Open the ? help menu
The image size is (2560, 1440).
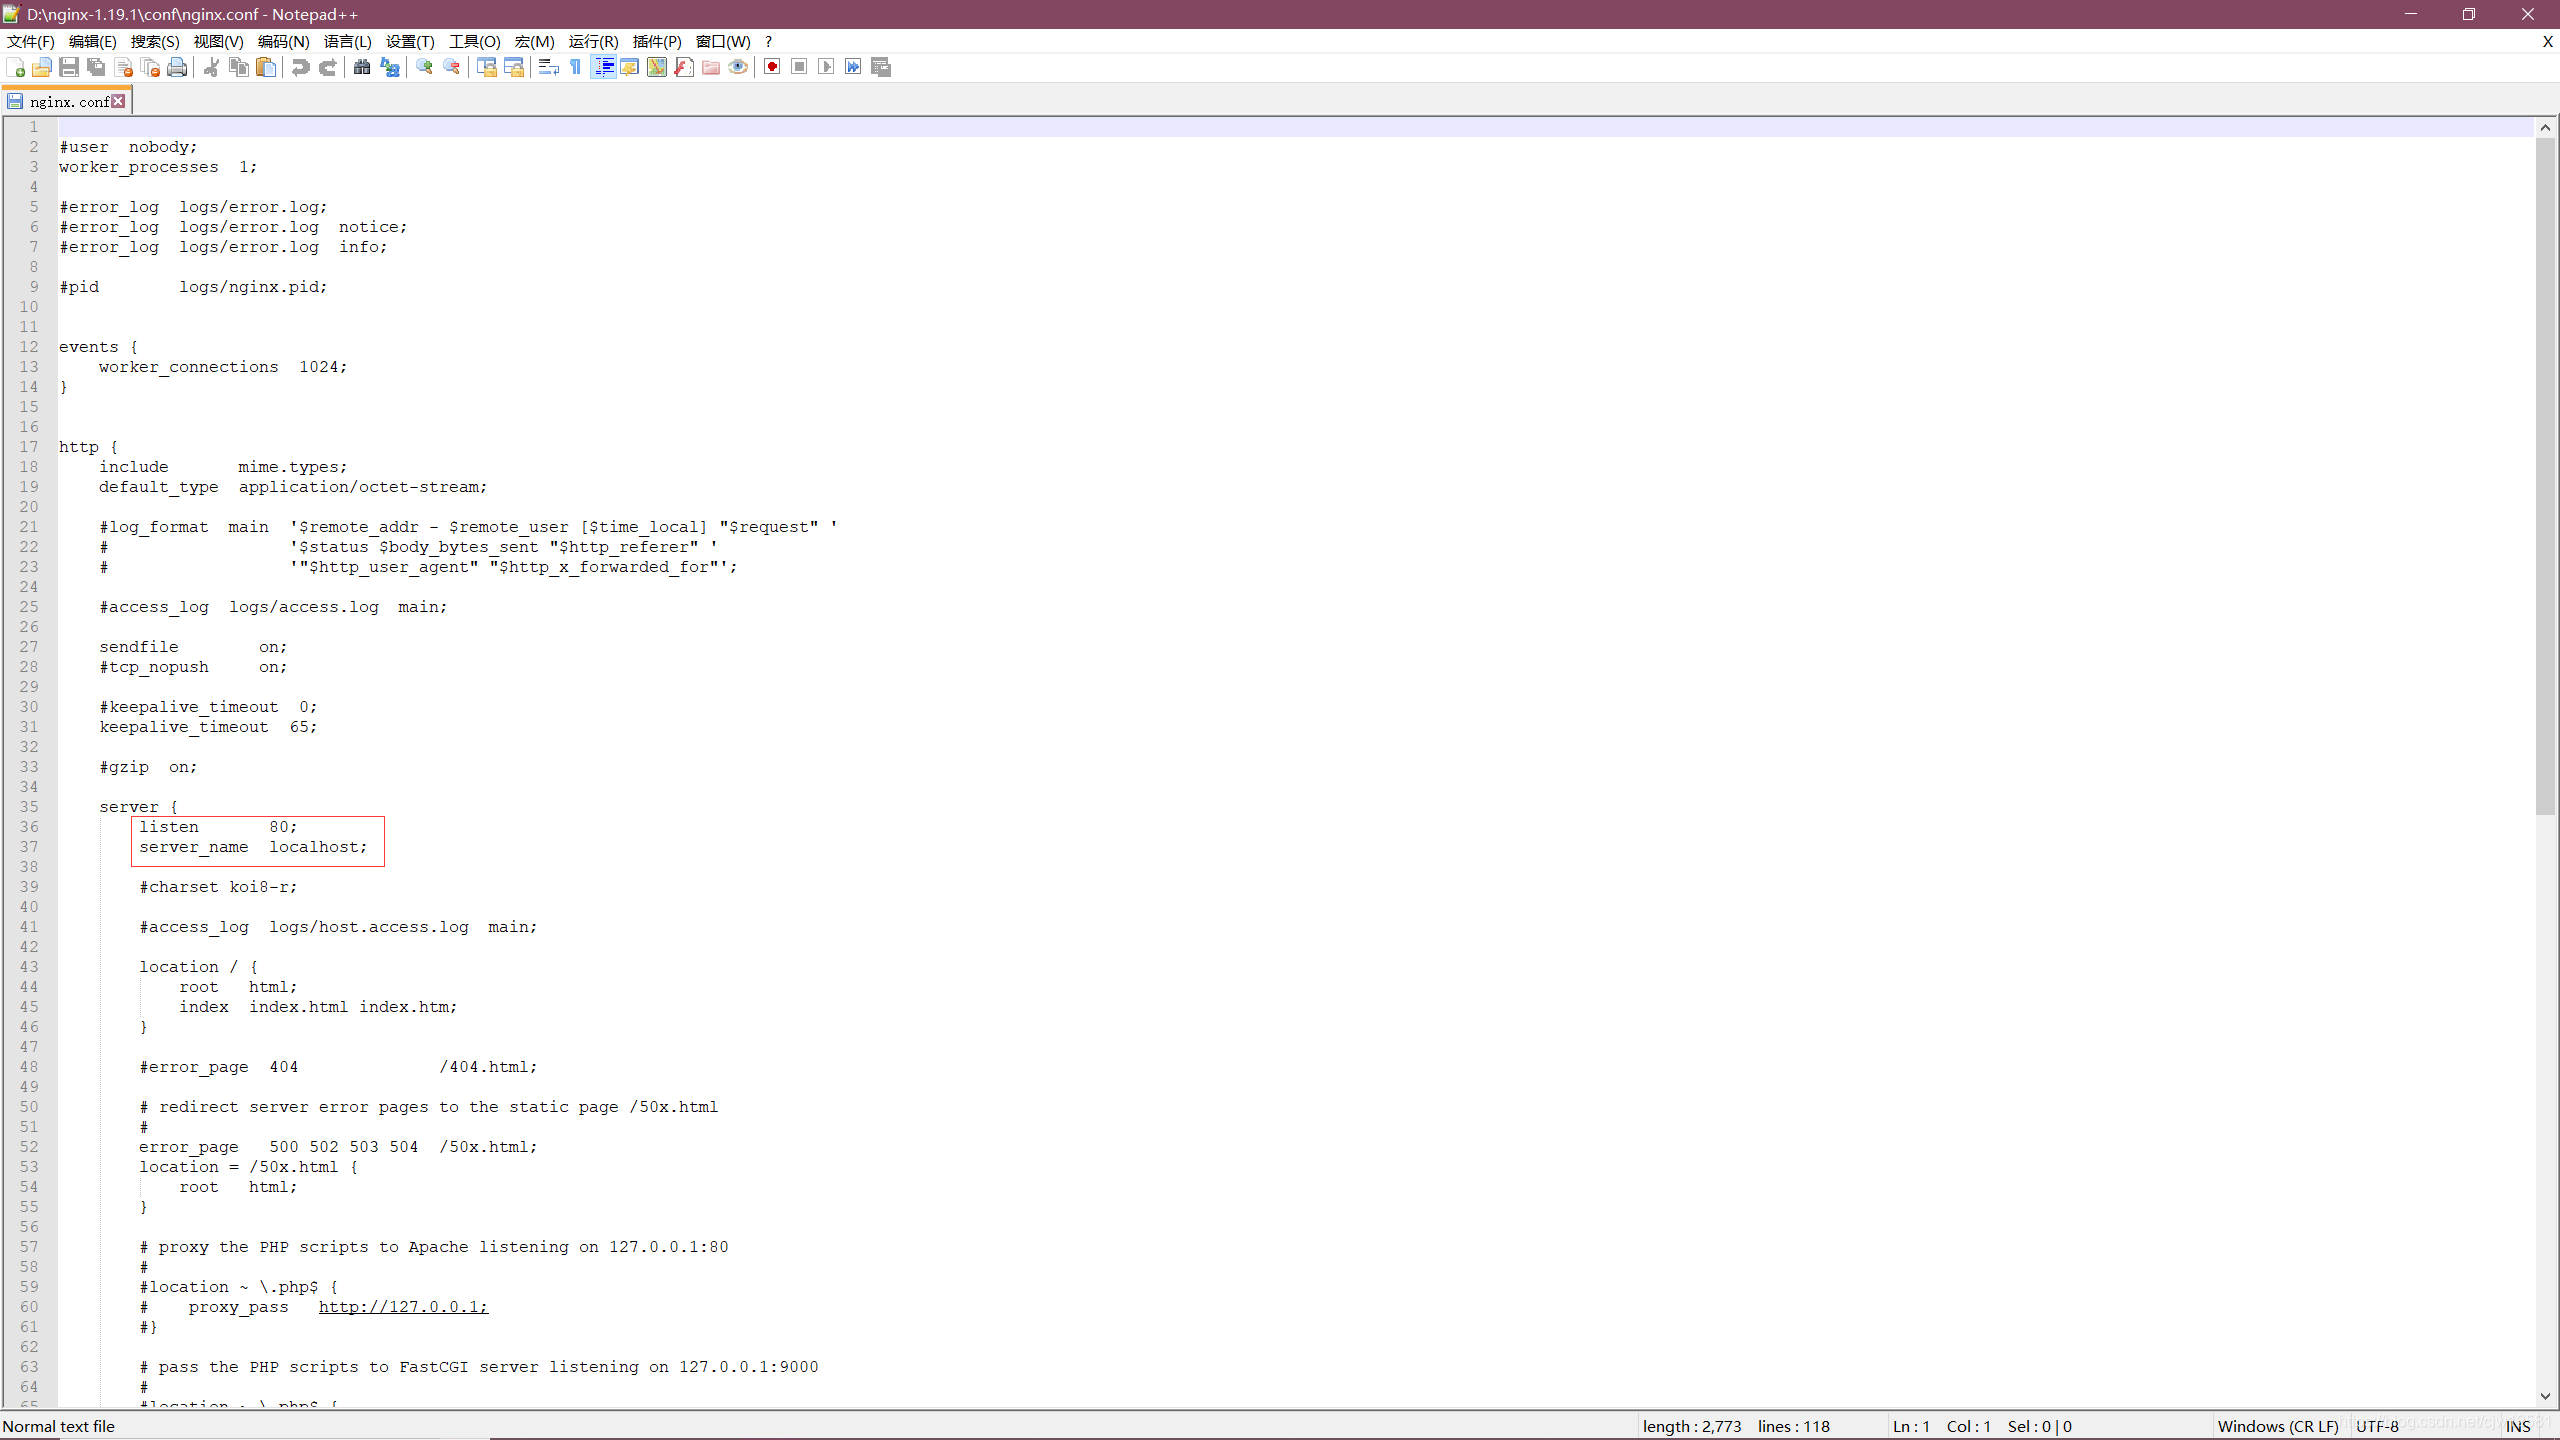[x=768, y=41]
